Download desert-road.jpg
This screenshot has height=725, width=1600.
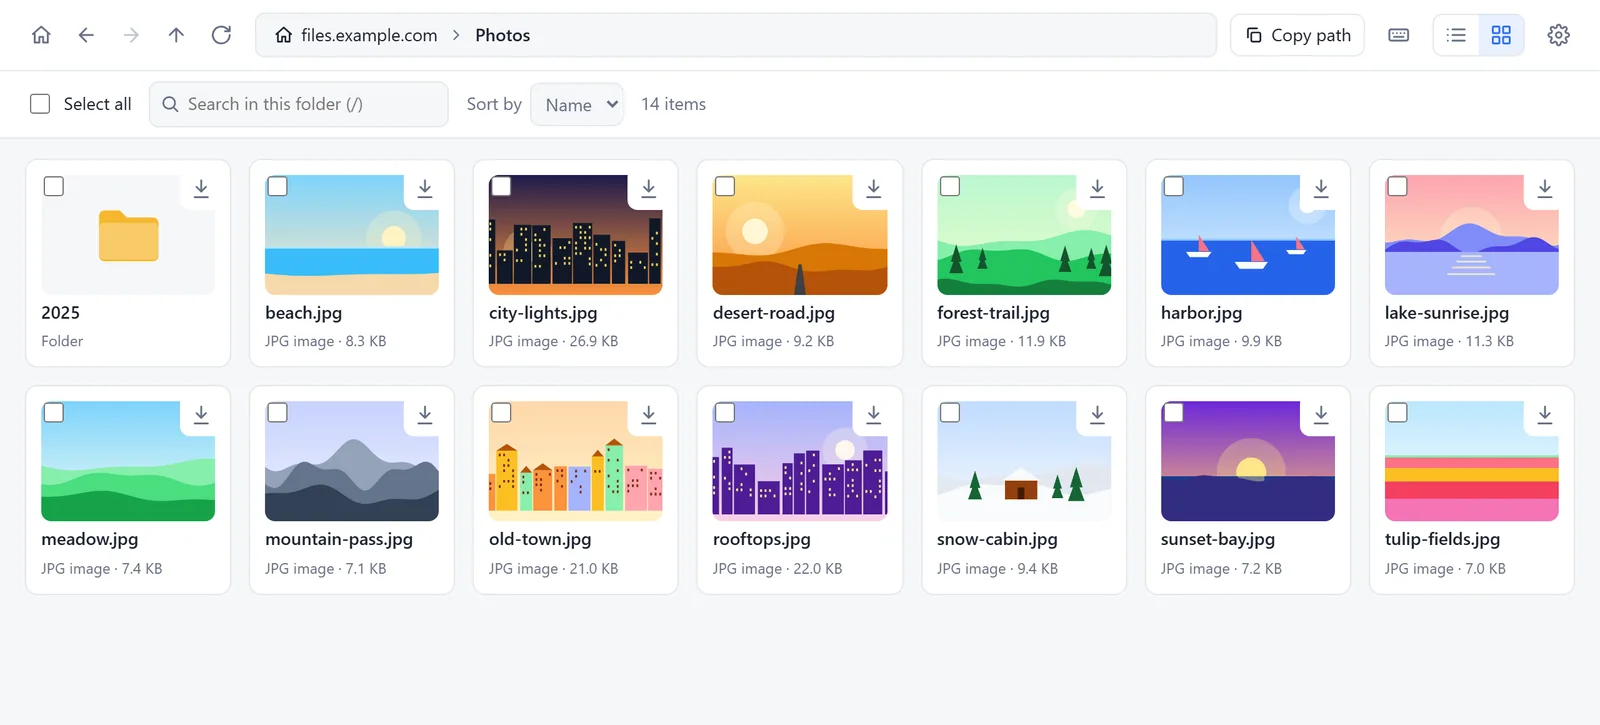[x=873, y=188]
